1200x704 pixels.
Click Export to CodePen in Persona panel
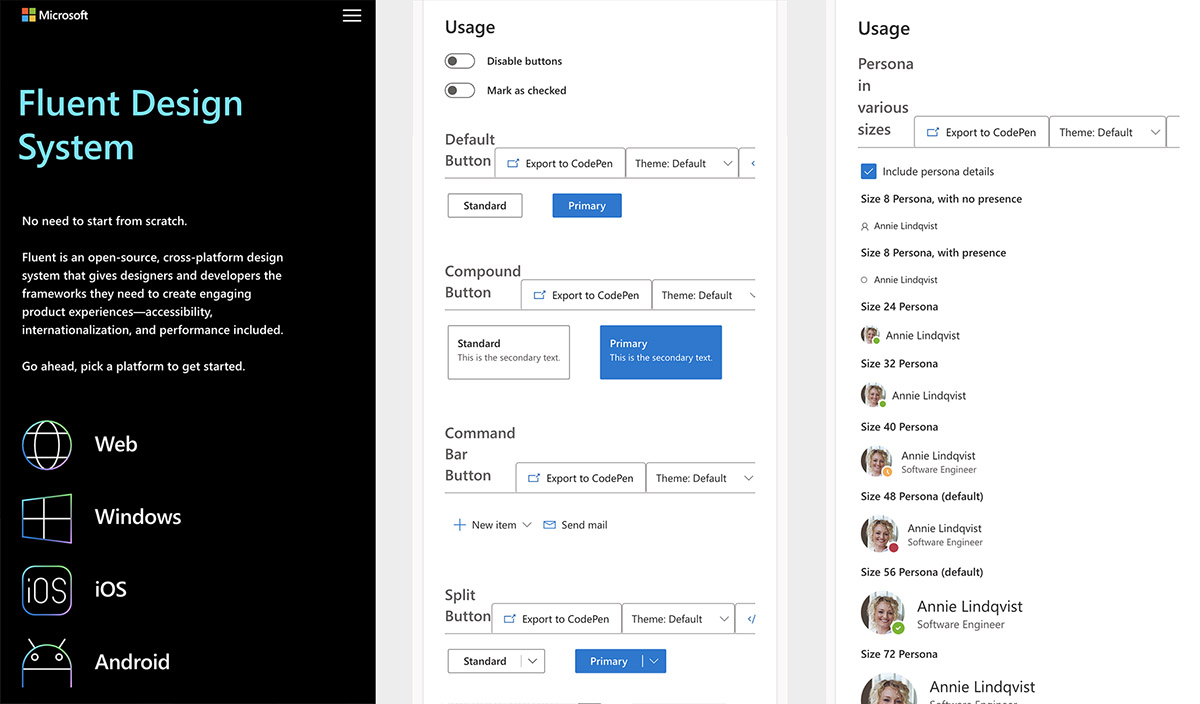pos(981,132)
